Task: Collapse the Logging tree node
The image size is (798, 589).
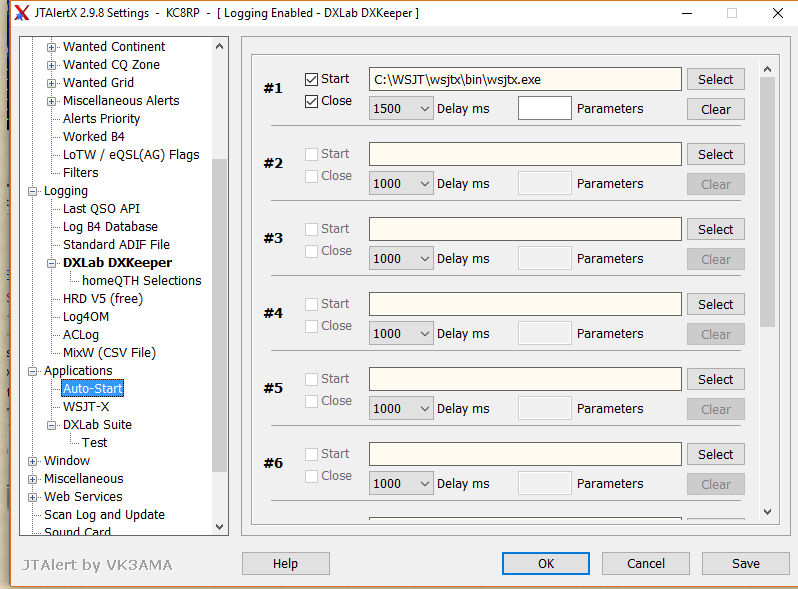Action: 33,191
